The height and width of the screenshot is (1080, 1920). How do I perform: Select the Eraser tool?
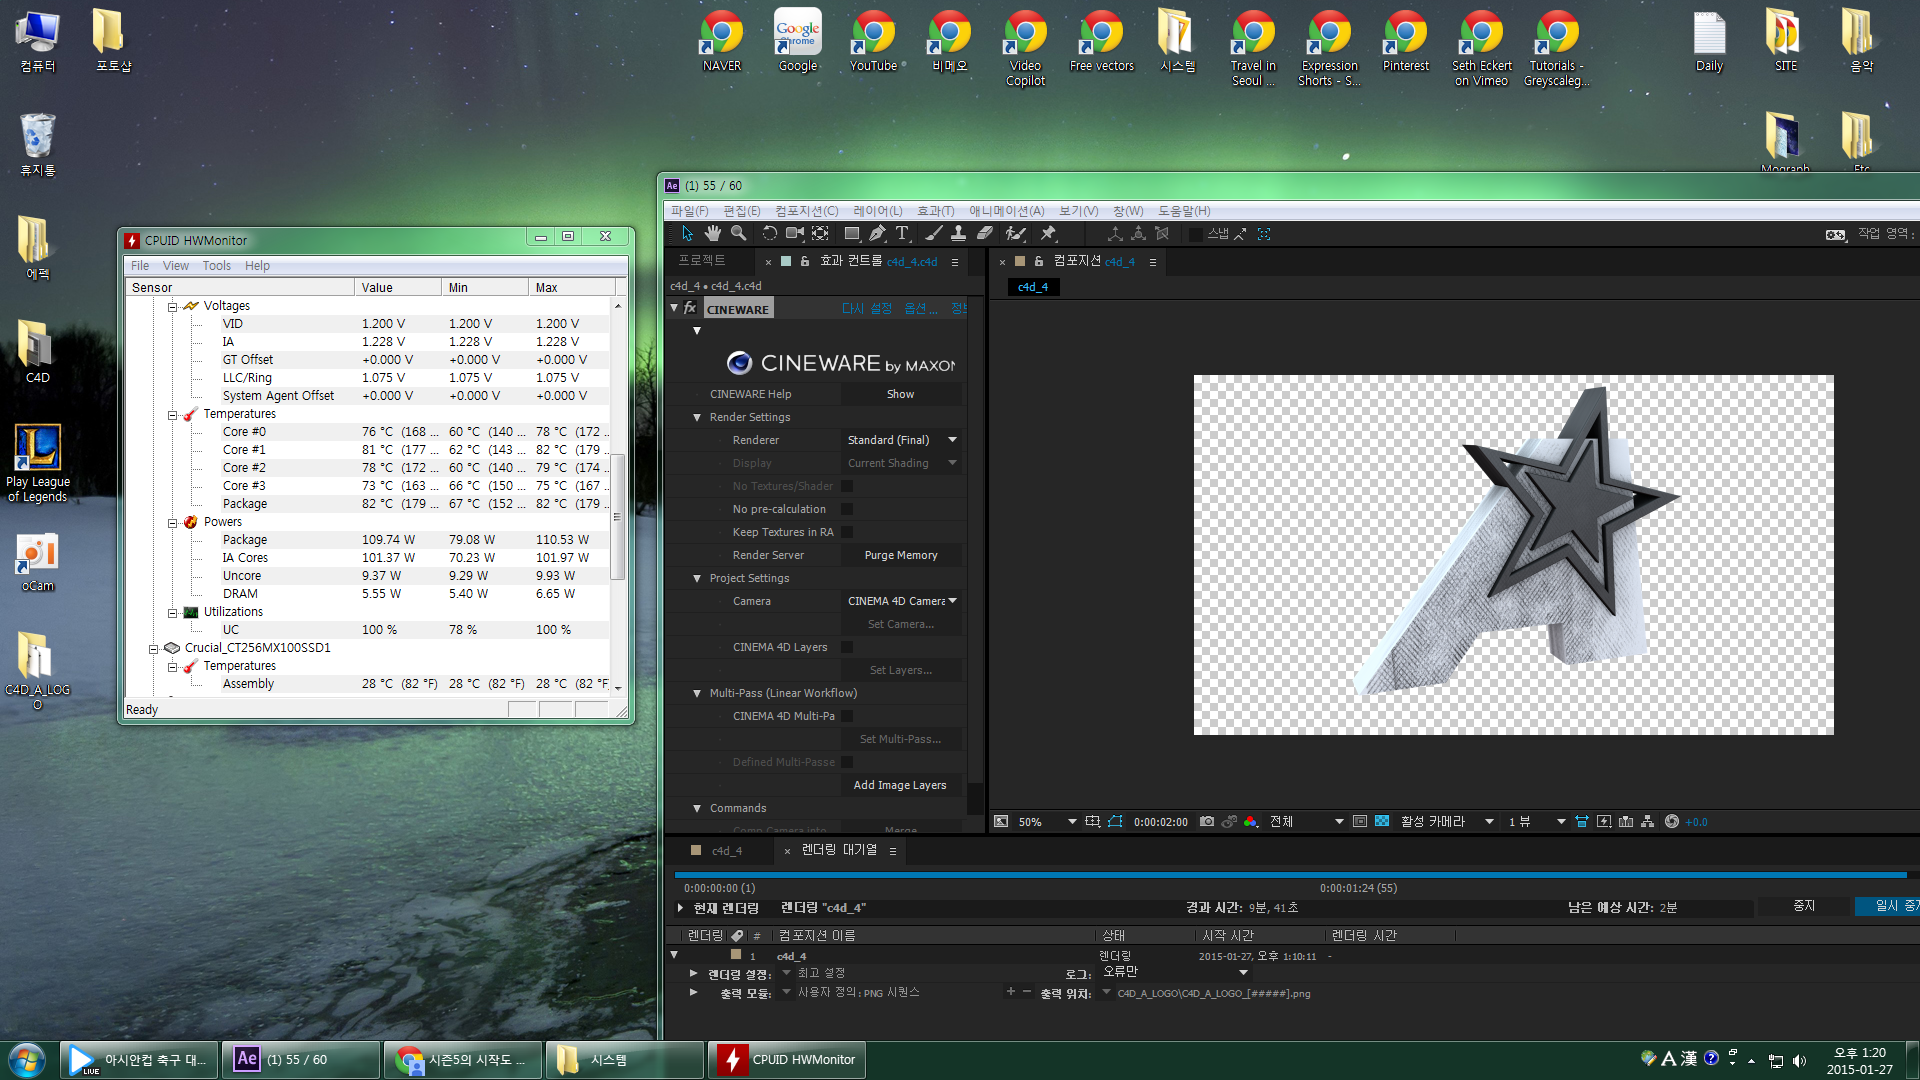click(985, 233)
